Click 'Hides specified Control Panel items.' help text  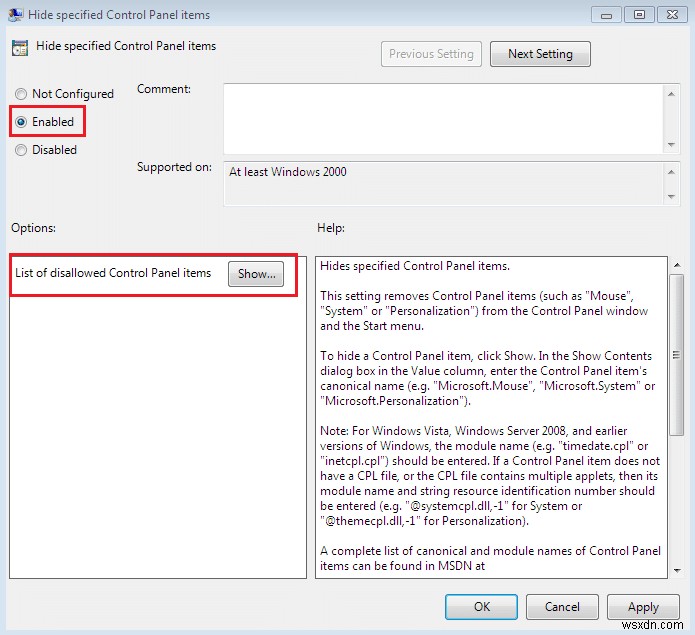tap(415, 266)
